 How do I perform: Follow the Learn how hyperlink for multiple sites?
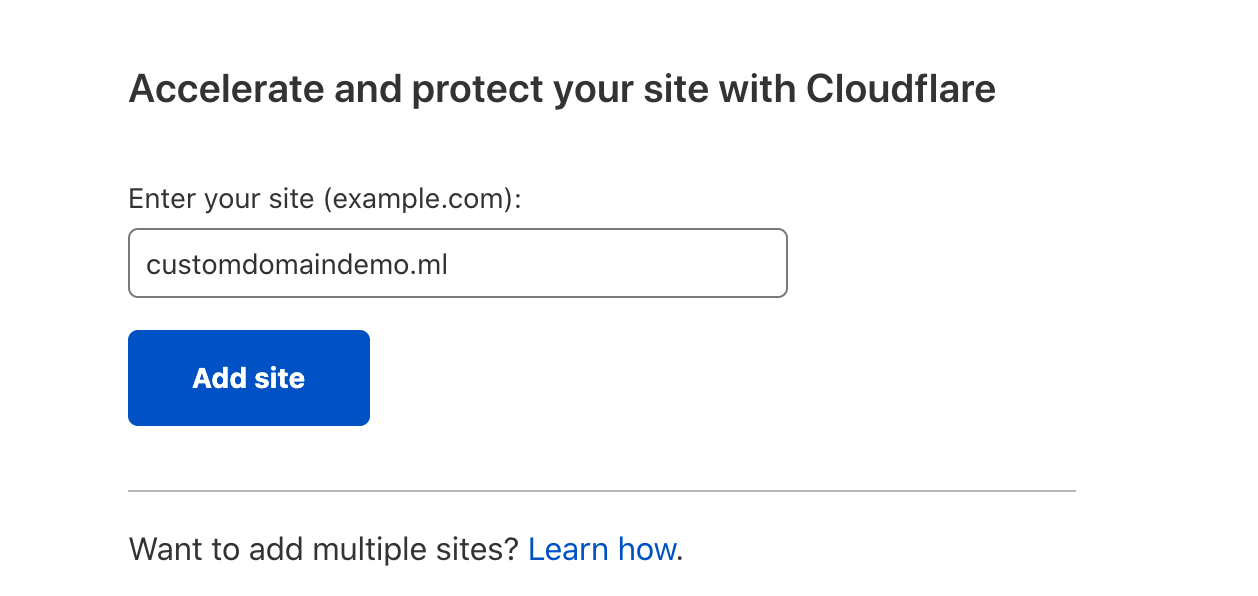602,549
